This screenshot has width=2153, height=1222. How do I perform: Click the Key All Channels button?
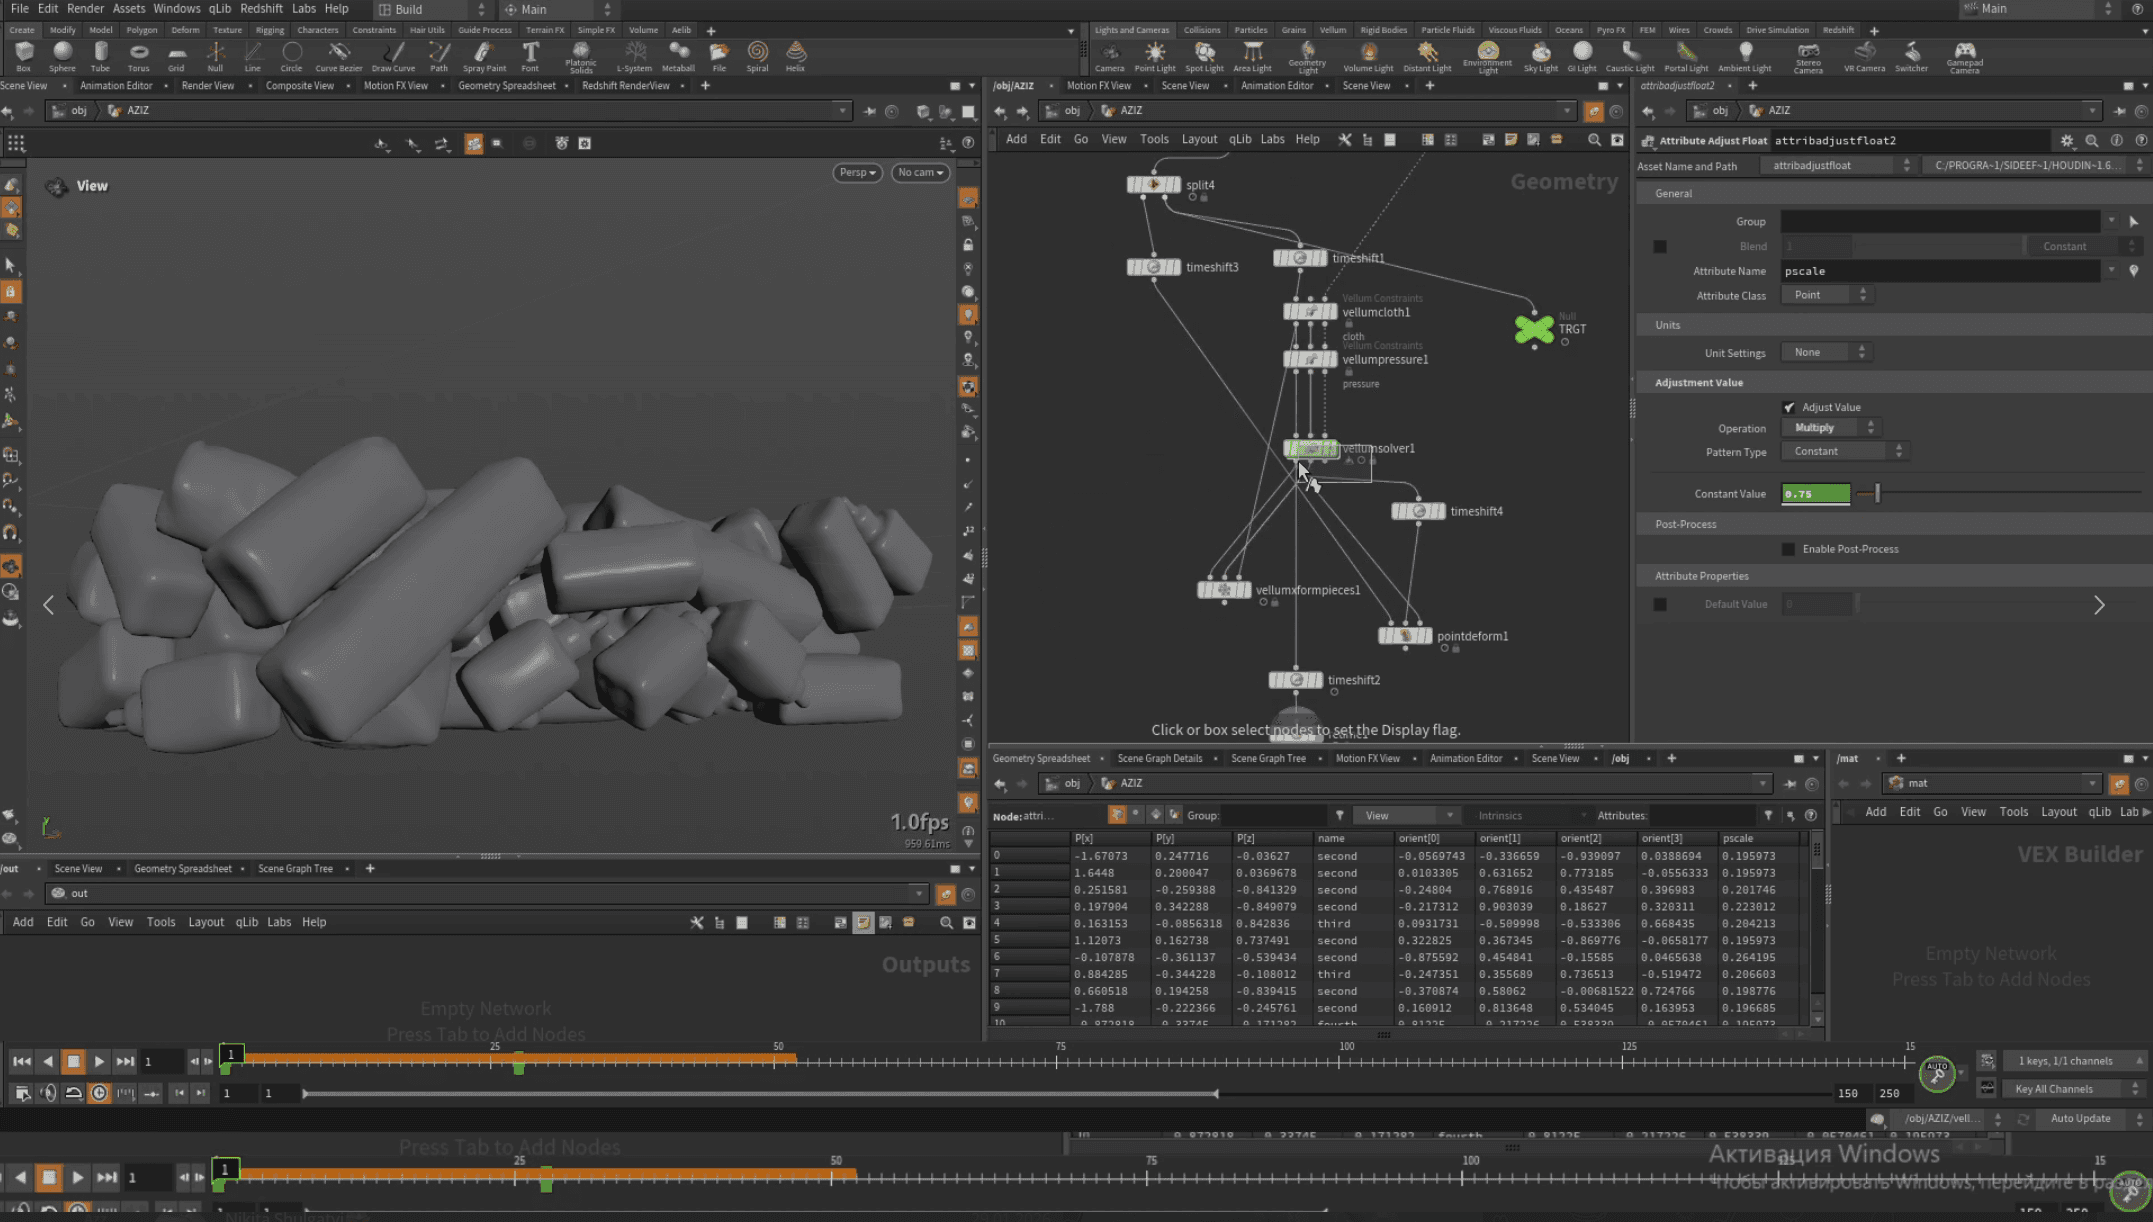point(2054,1089)
